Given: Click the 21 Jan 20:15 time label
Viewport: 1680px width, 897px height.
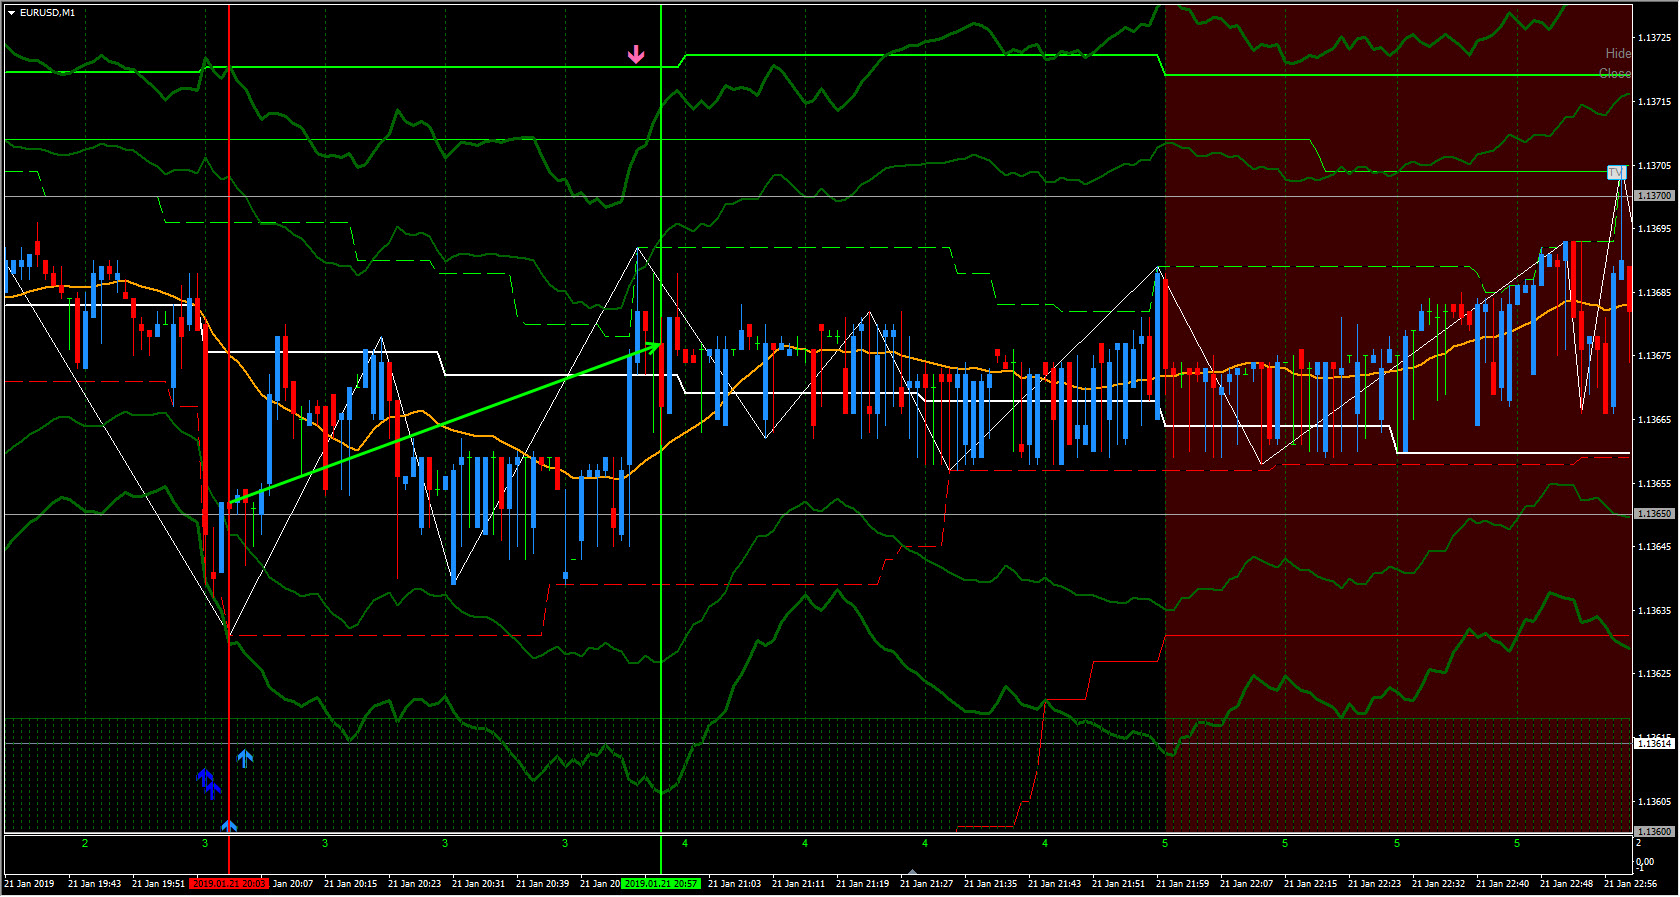Looking at the screenshot, I should click(x=350, y=884).
